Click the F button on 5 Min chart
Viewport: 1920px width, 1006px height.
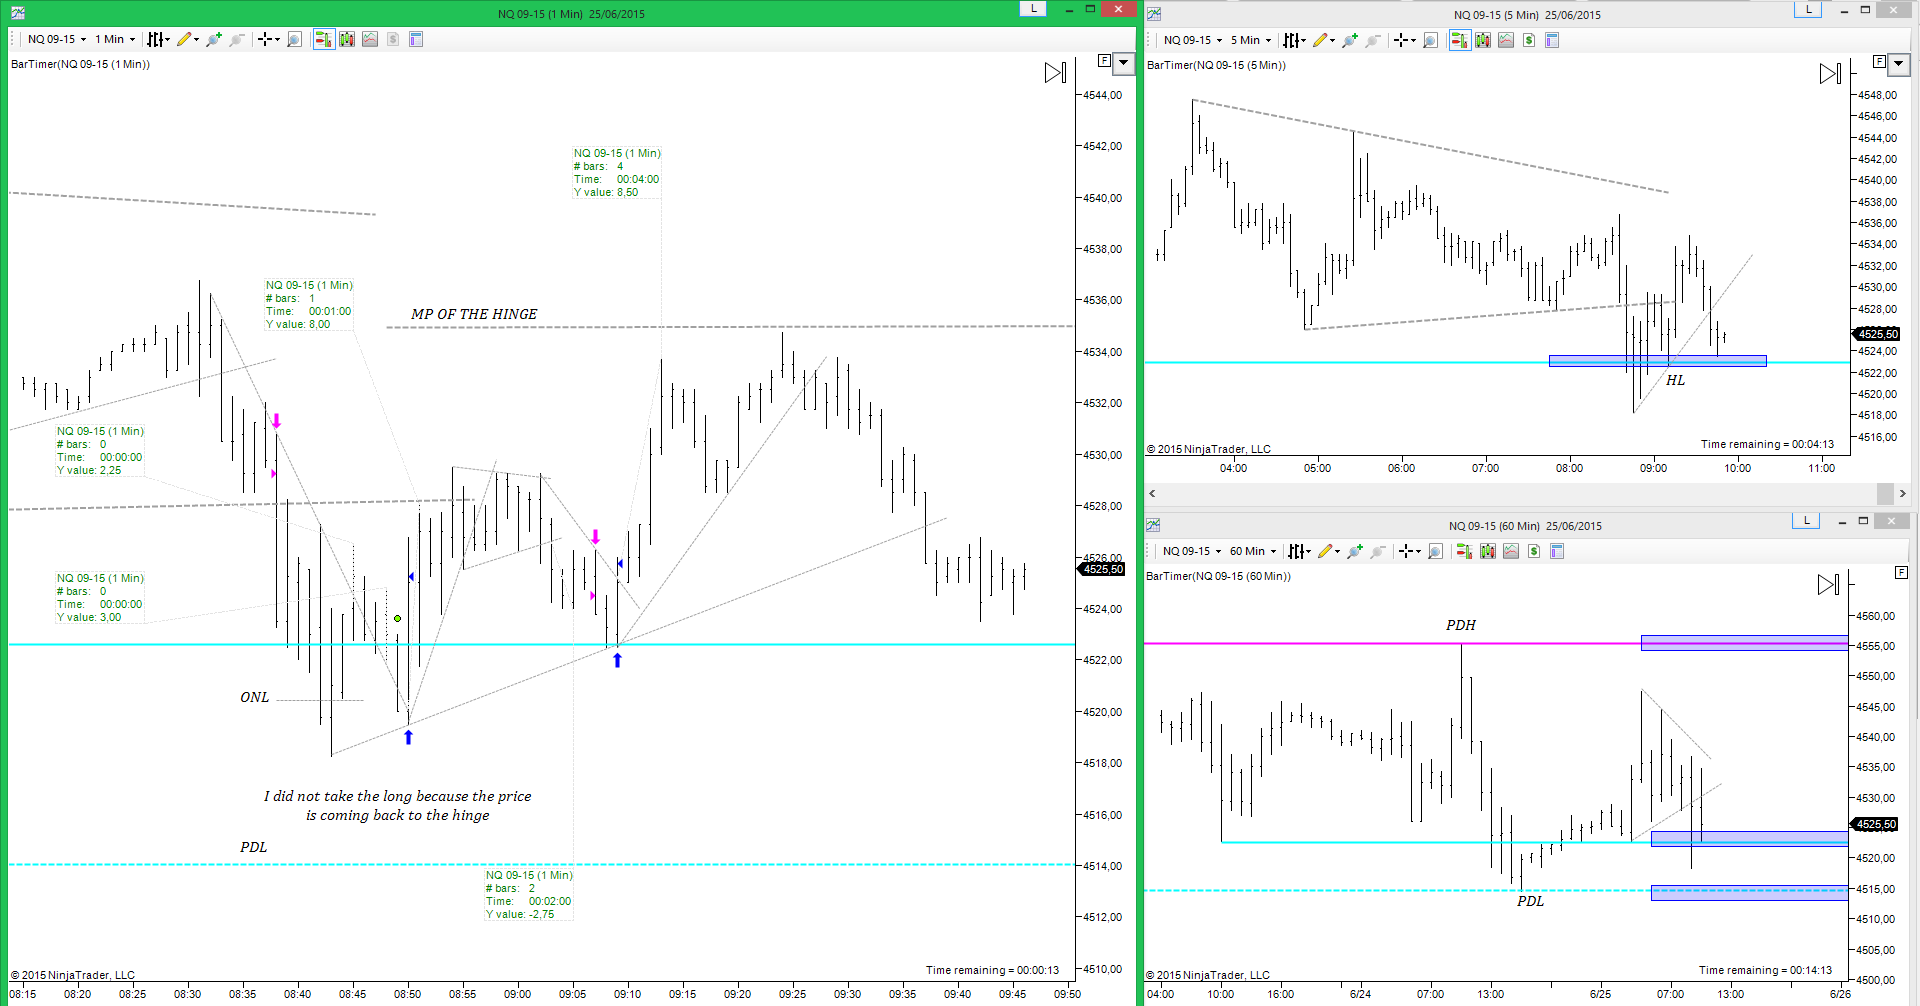pyautogui.click(x=1879, y=62)
